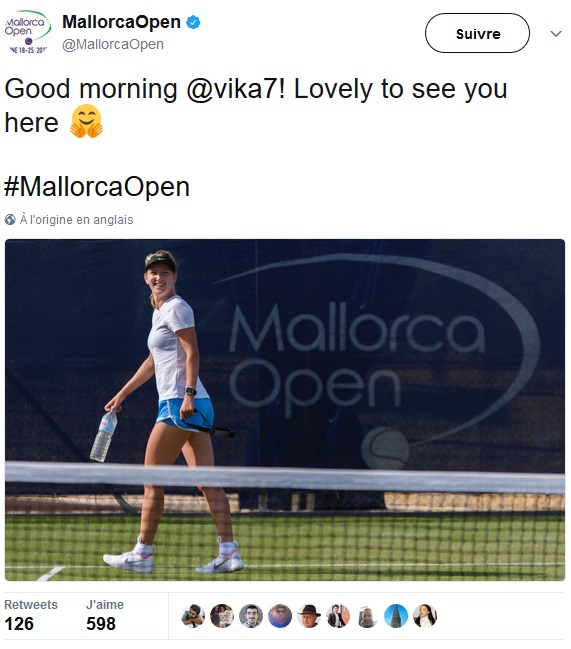The width and height of the screenshot is (571, 649).
Task: Click the hugging face emoji
Action: [x=86, y=121]
